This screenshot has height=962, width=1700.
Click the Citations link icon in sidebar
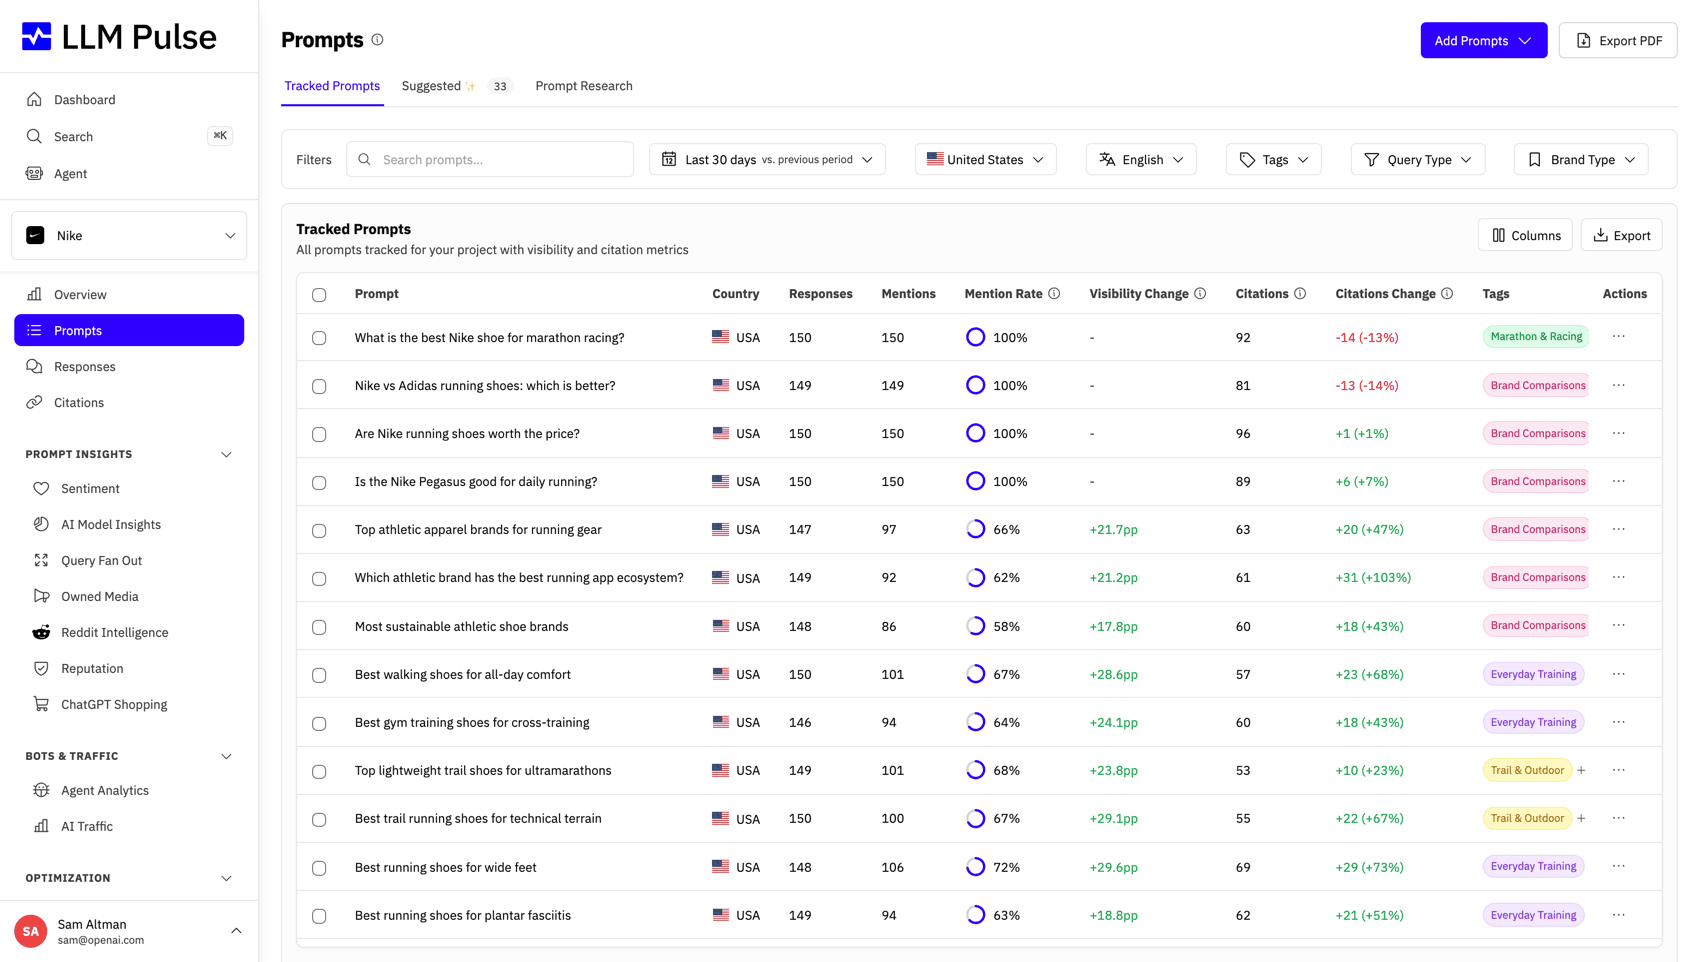(34, 402)
